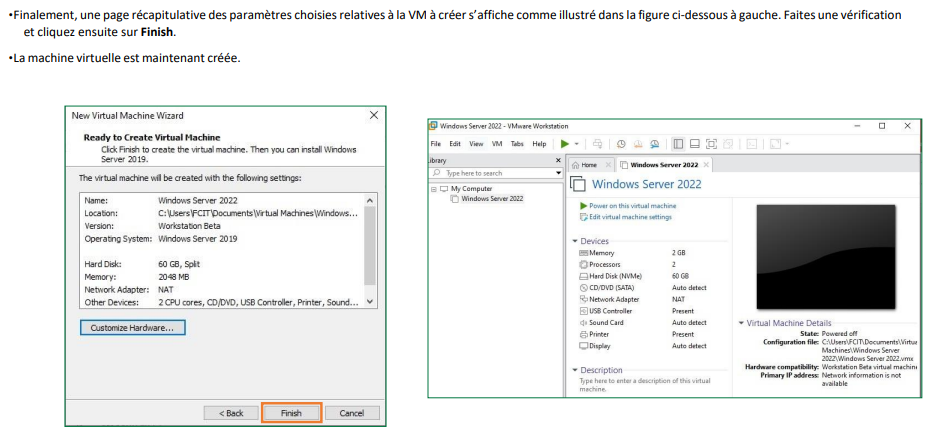Toggle the library sidebar view icon
The height and width of the screenshot is (436, 936).
coord(678,144)
